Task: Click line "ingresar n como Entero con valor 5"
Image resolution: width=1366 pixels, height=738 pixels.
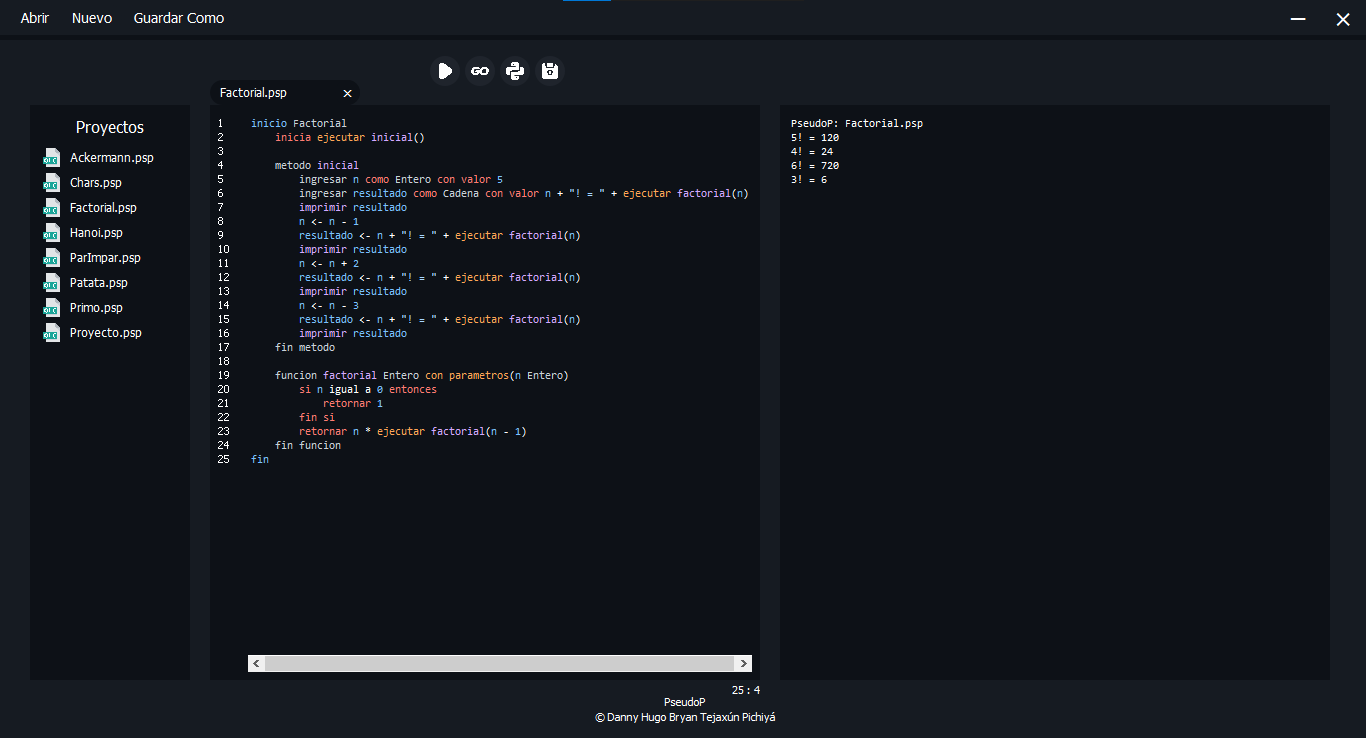Action: (401, 179)
